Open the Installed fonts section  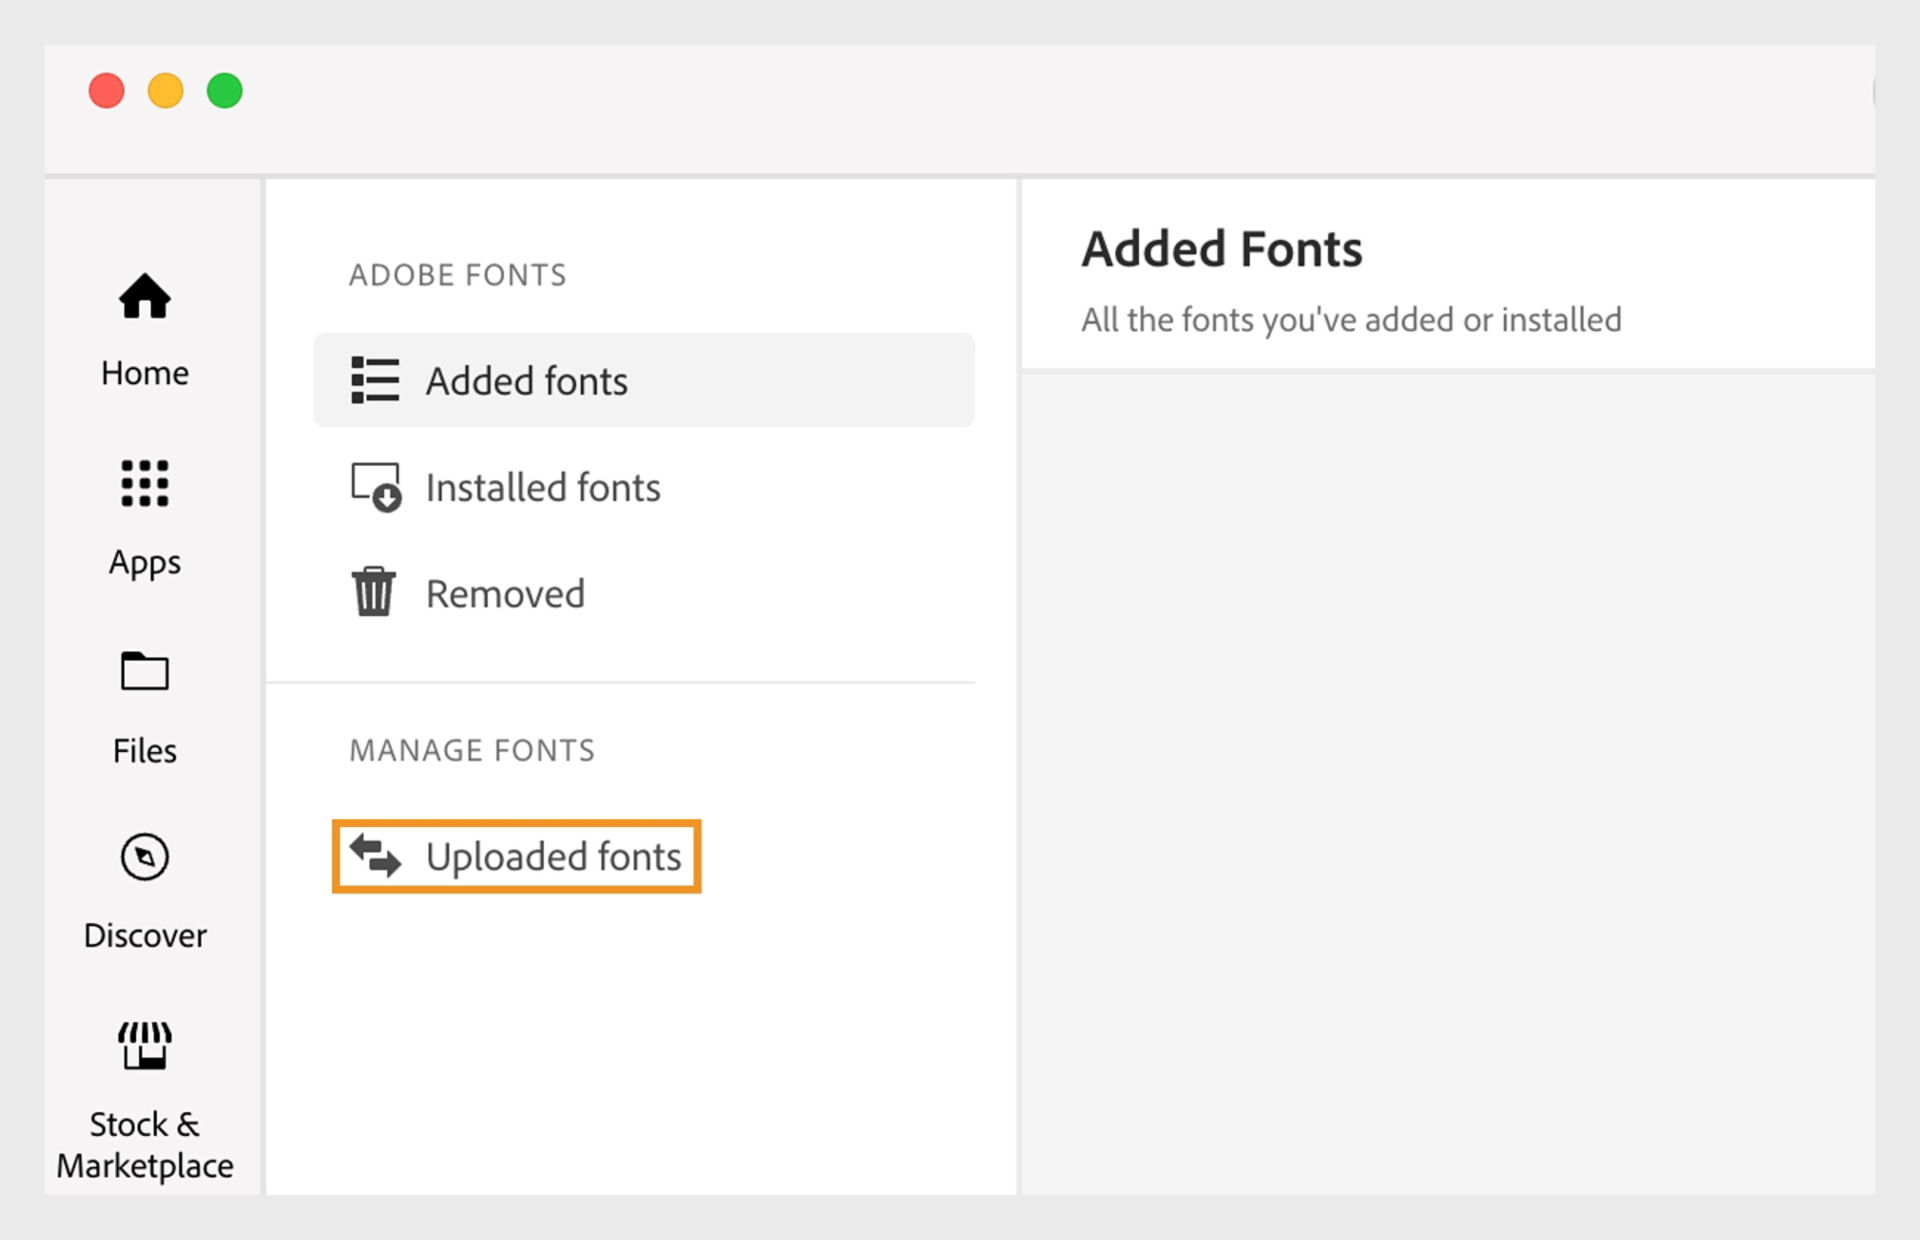tap(543, 488)
